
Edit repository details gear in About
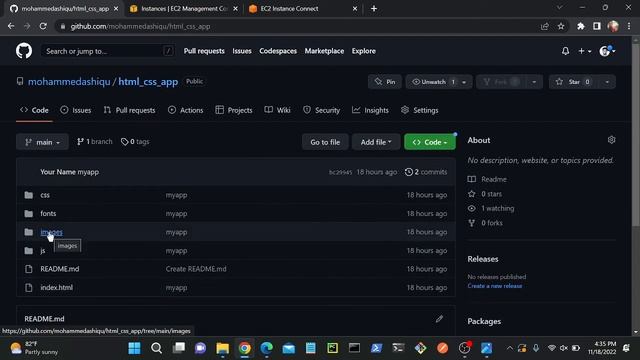[611, 140]
